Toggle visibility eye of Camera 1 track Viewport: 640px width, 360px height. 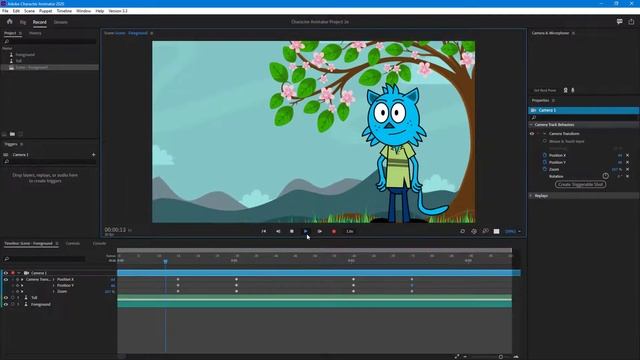[6, 273]
